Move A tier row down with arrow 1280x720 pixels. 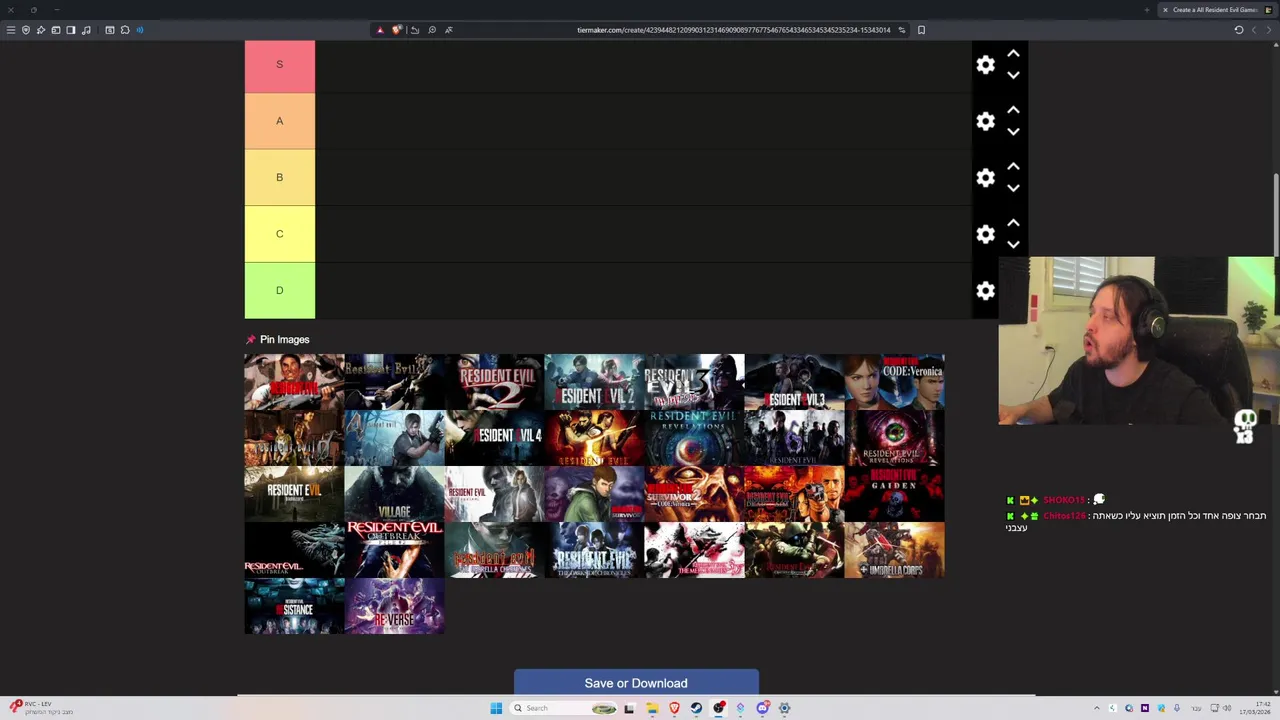coord(1013,132)
